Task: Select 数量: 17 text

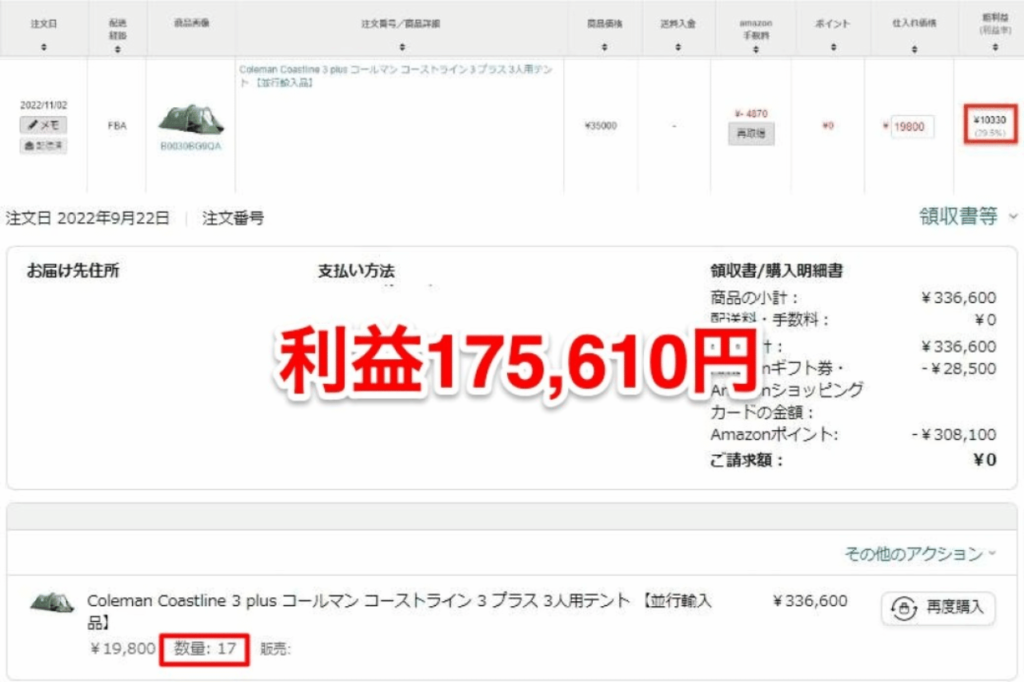Action: 204,649
